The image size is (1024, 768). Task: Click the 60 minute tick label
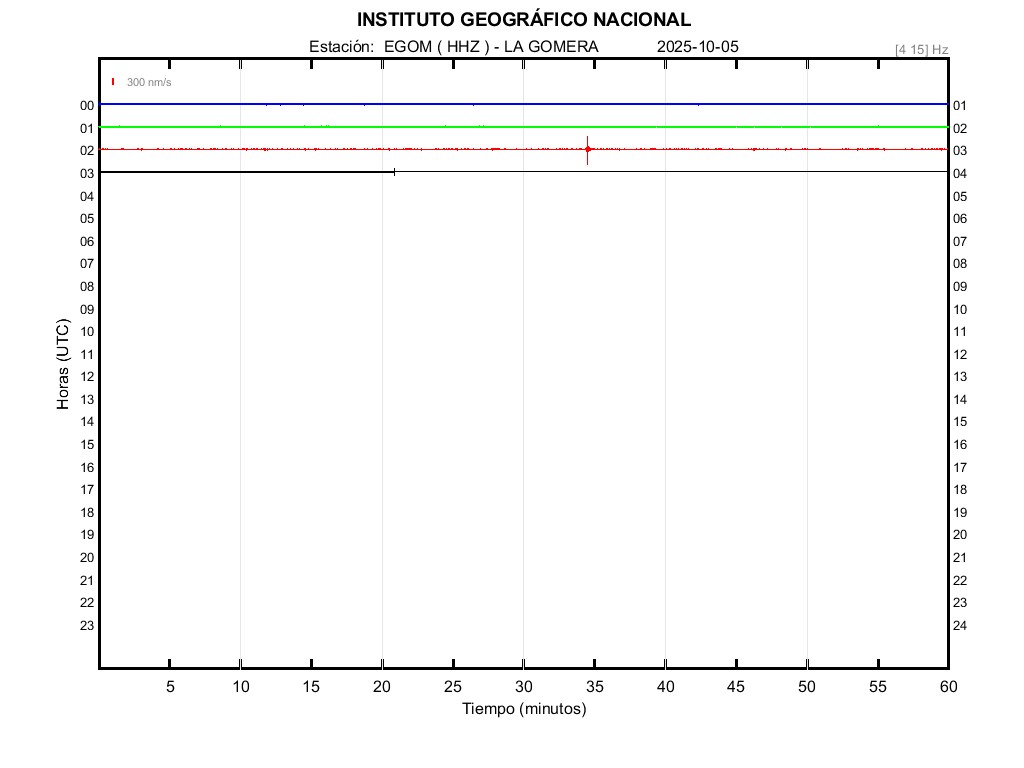click(x=948, y=687)
